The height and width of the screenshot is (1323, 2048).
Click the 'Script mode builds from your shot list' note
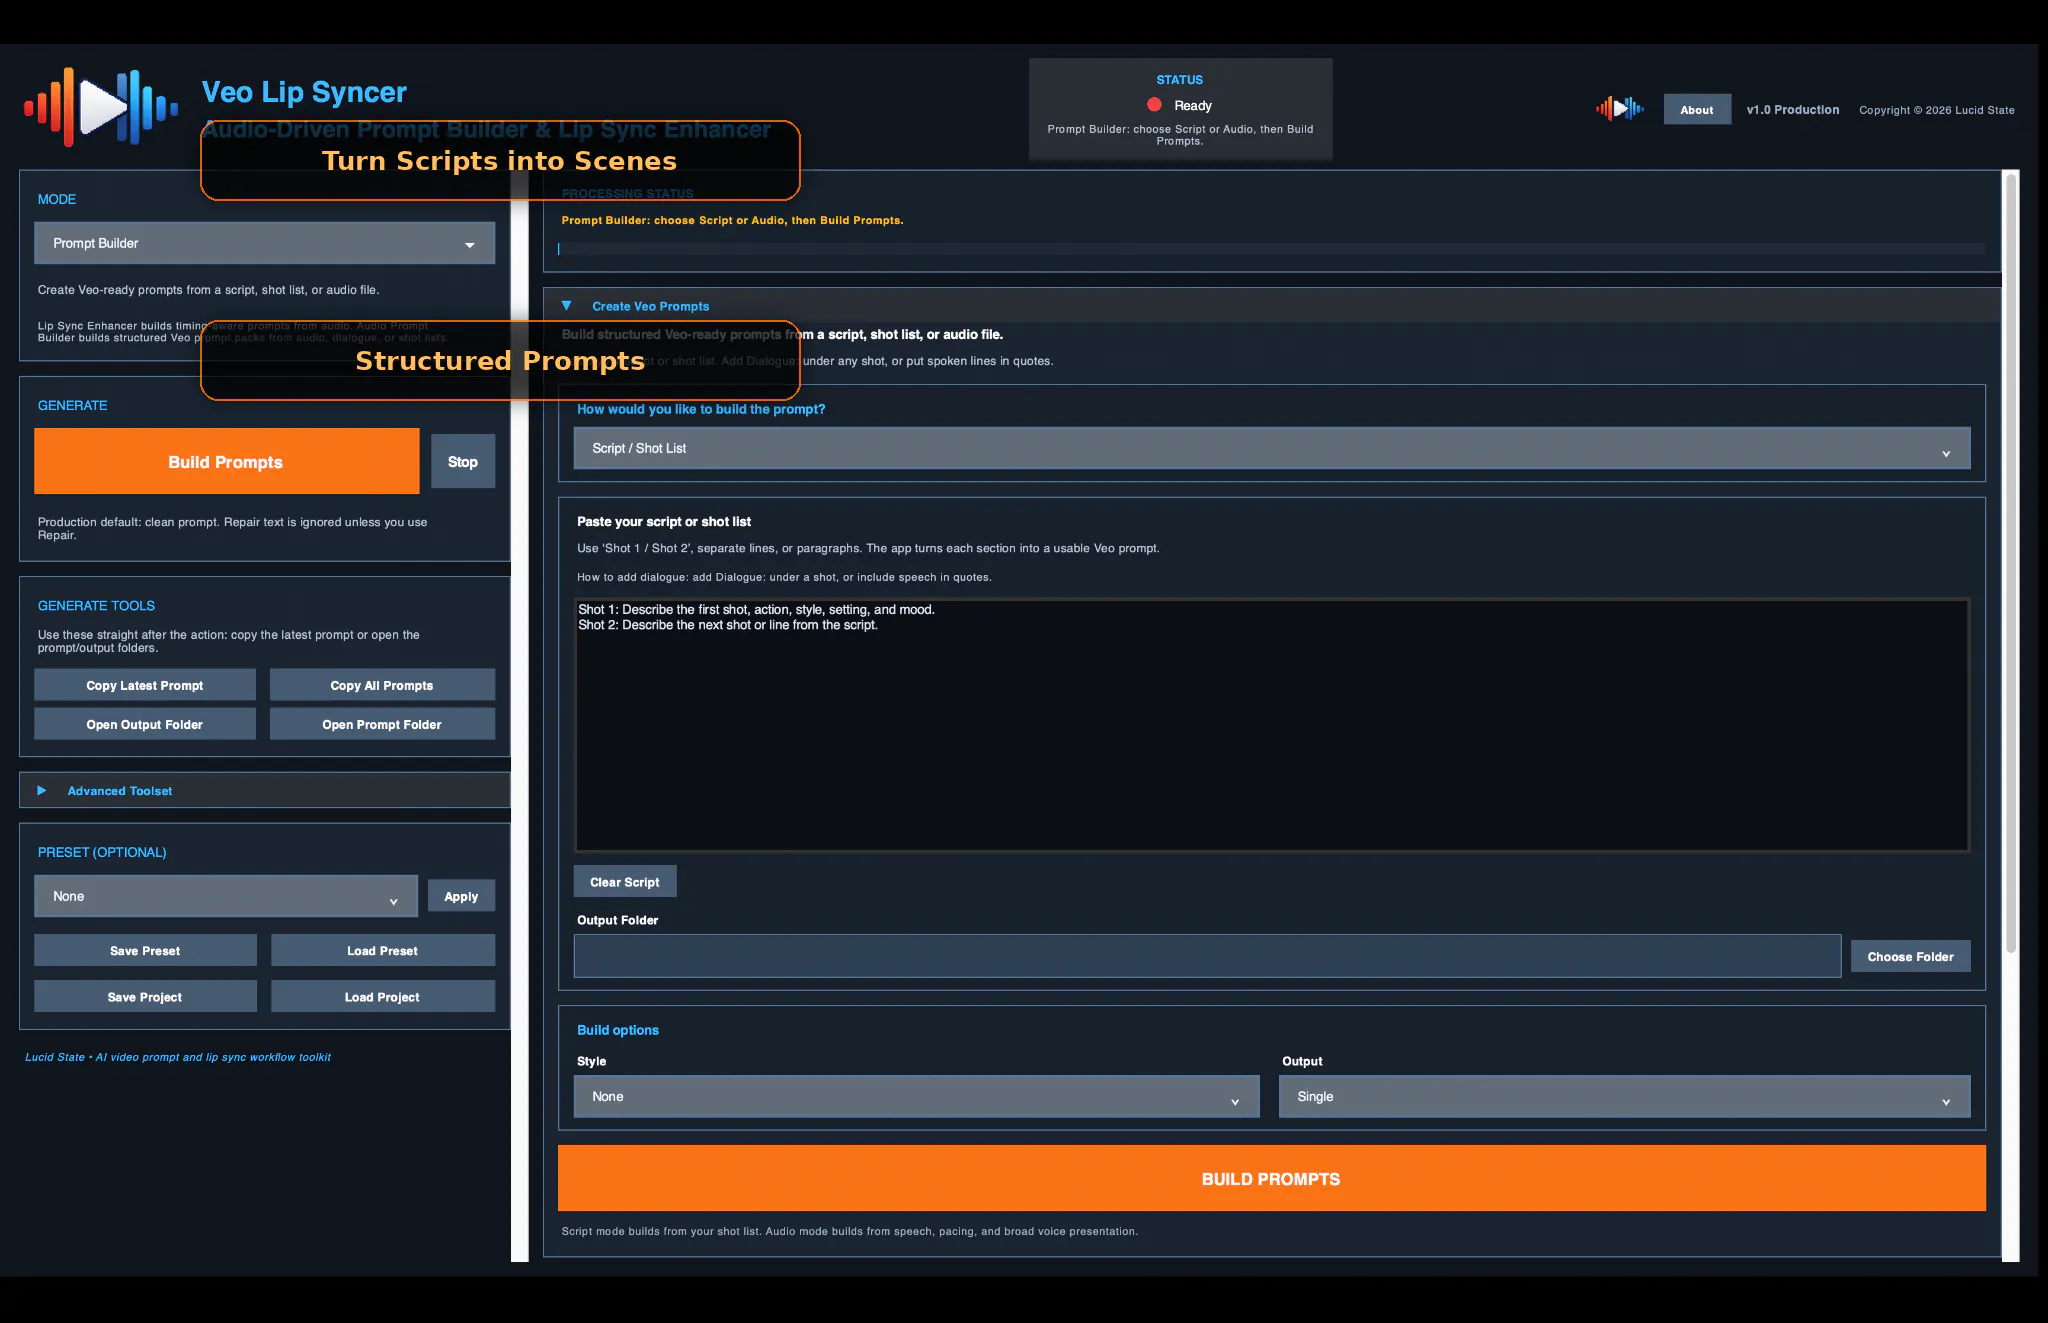[x=849, y=1231]
